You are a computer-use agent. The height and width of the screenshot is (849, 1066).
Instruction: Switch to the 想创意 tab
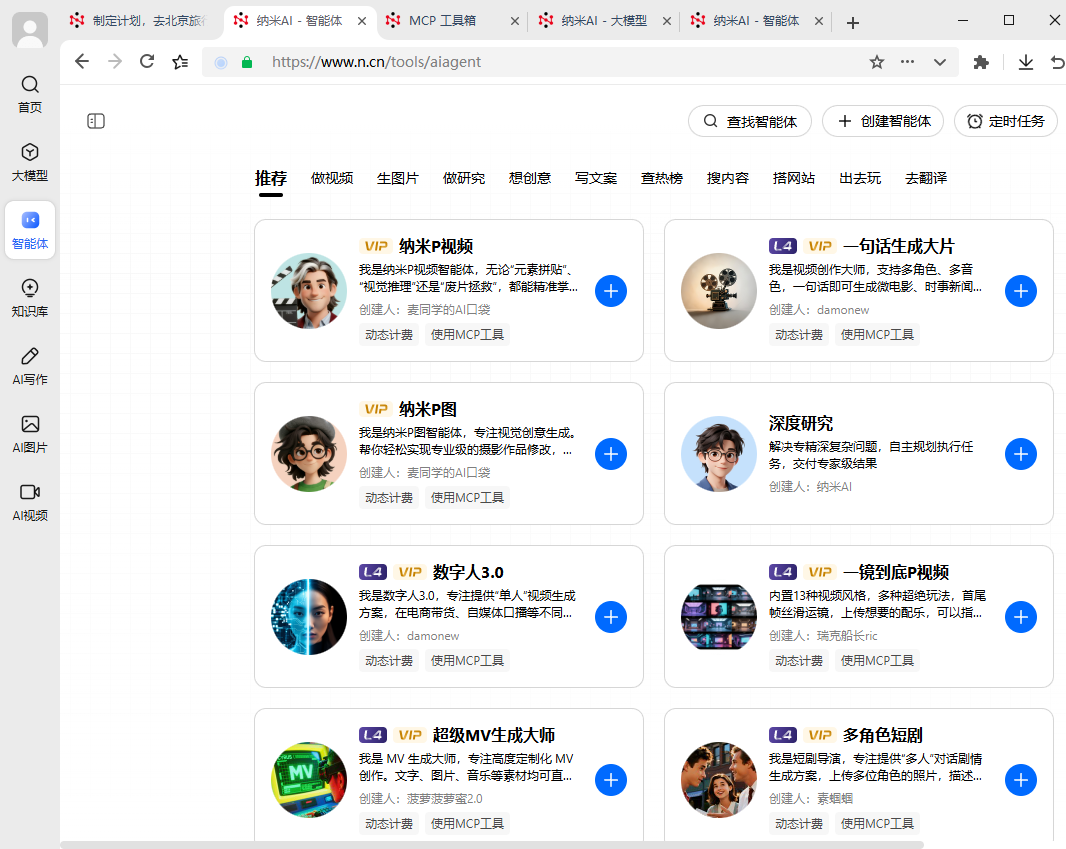530,178
